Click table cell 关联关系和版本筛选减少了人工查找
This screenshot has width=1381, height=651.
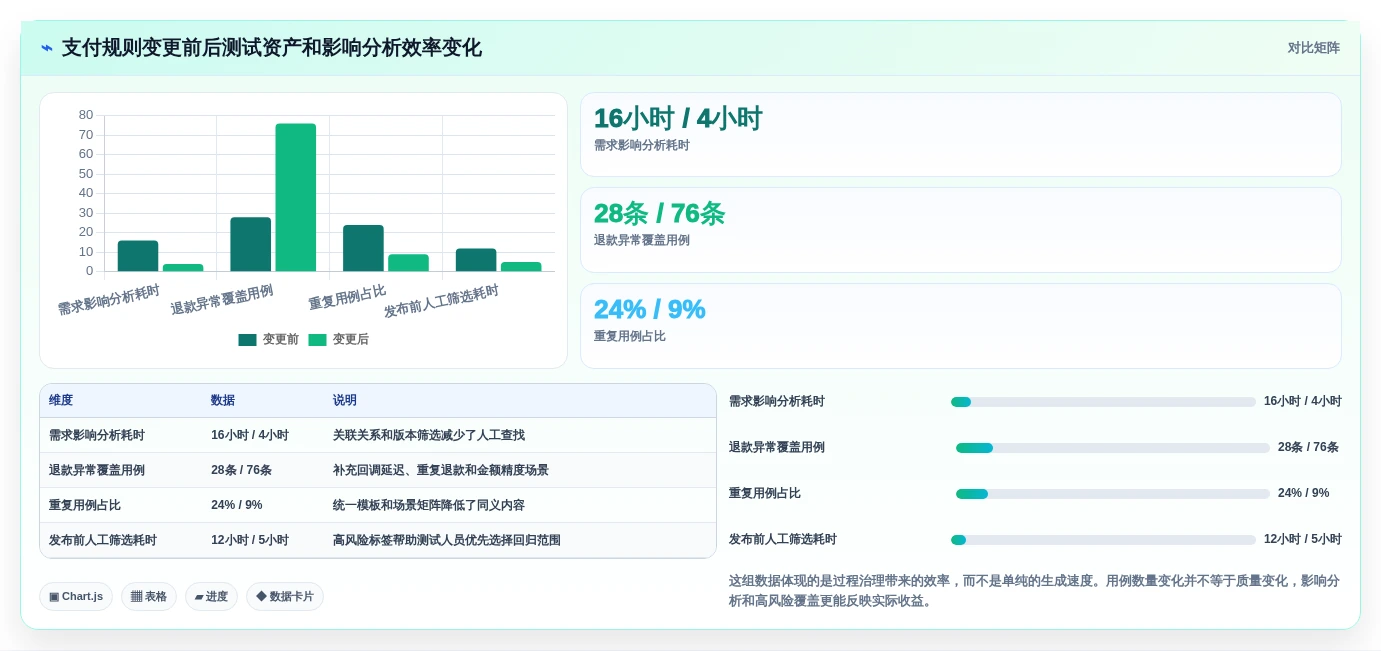520,436
